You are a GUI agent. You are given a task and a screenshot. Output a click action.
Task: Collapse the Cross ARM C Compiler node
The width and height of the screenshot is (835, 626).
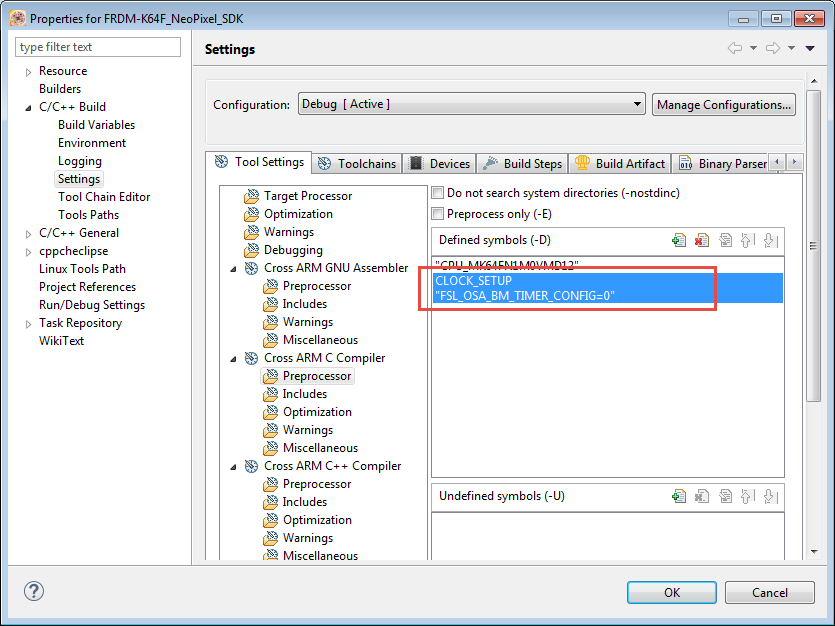[234, 358]
